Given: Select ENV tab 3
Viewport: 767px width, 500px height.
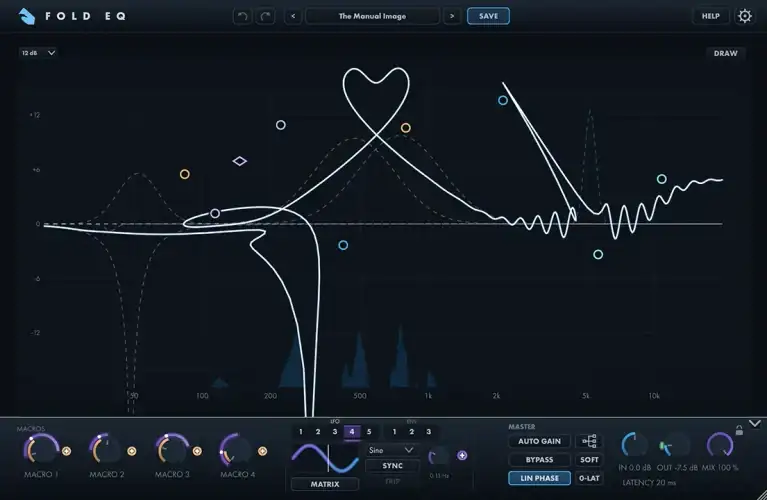Looking at the screenshot, I should pyautogui.click(x=429, y=432).
